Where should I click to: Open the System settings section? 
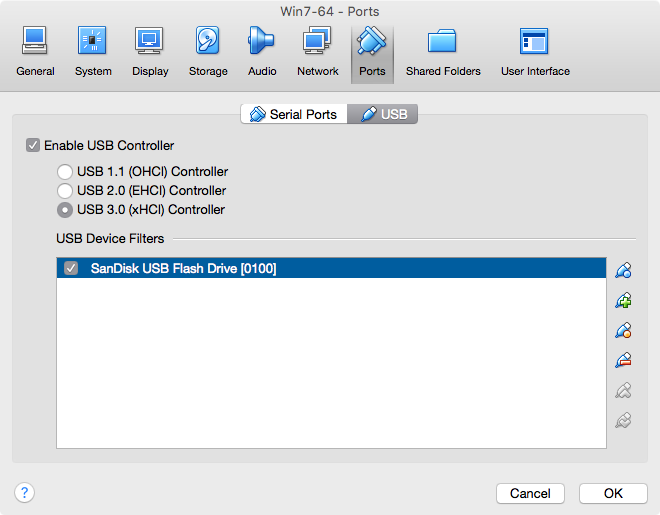coord(93,52)
